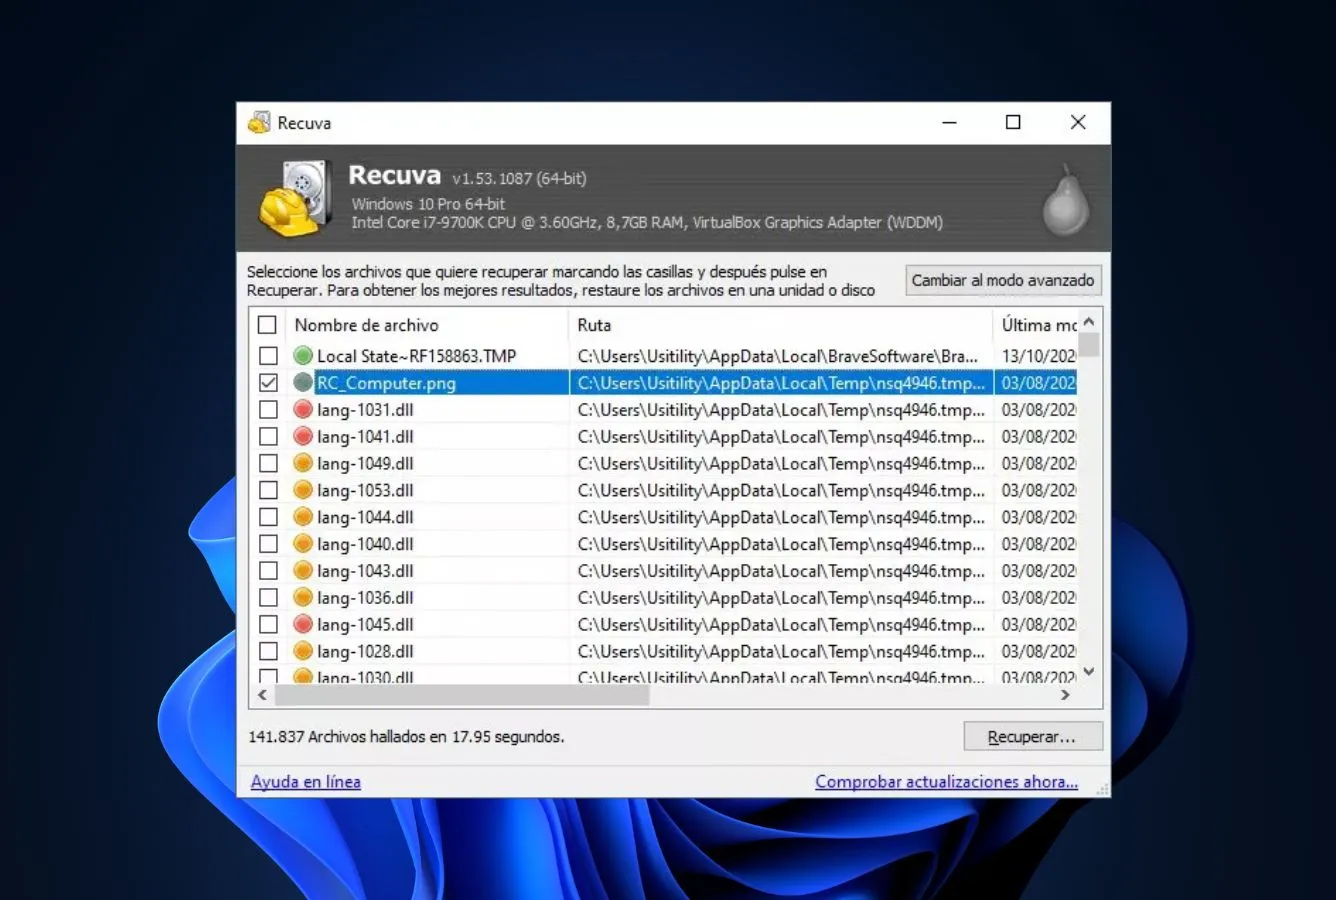Check the lang-1044.dll checkbox
This screenshot has height=900, width=1336.
pyautogui.click(x=268, y=517)
